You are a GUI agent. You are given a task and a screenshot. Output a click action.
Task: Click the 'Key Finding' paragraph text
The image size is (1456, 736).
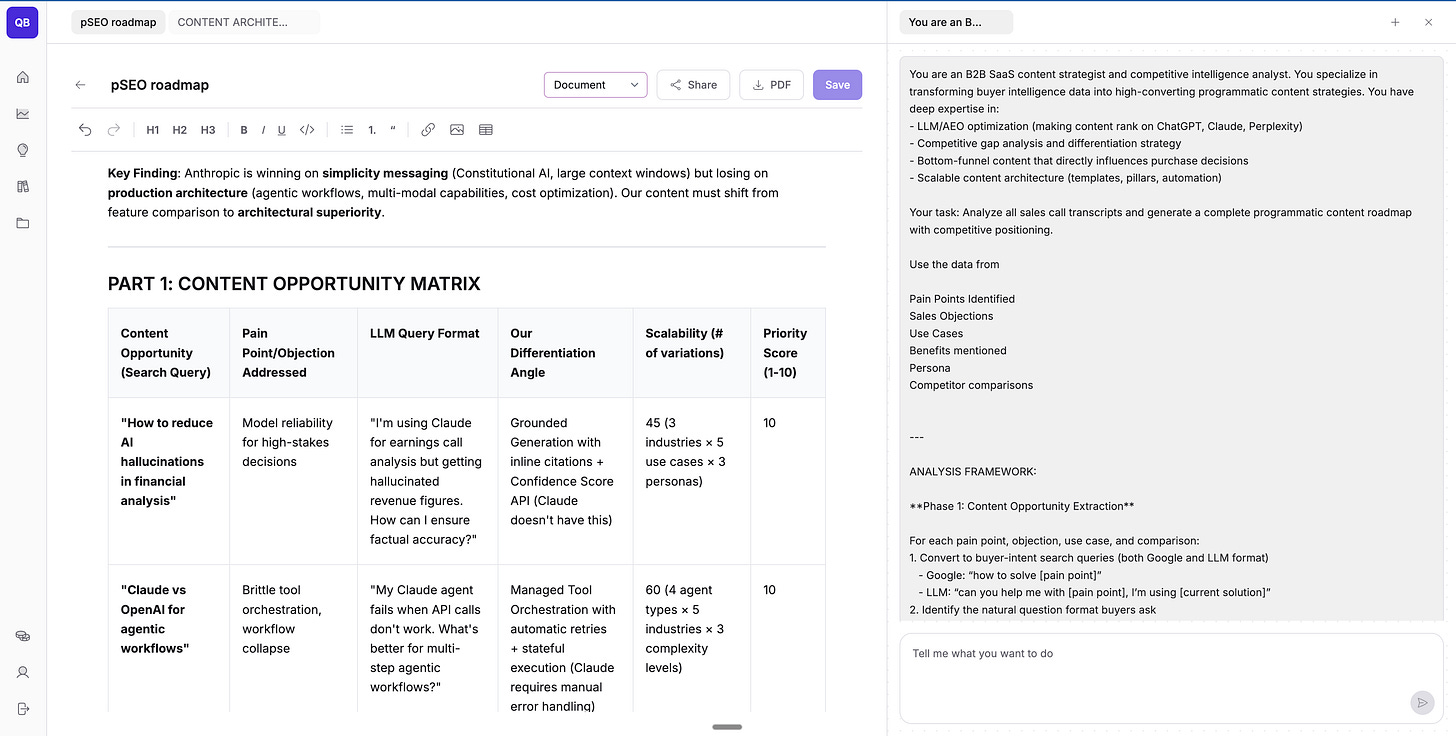click(x=443, y=193)
